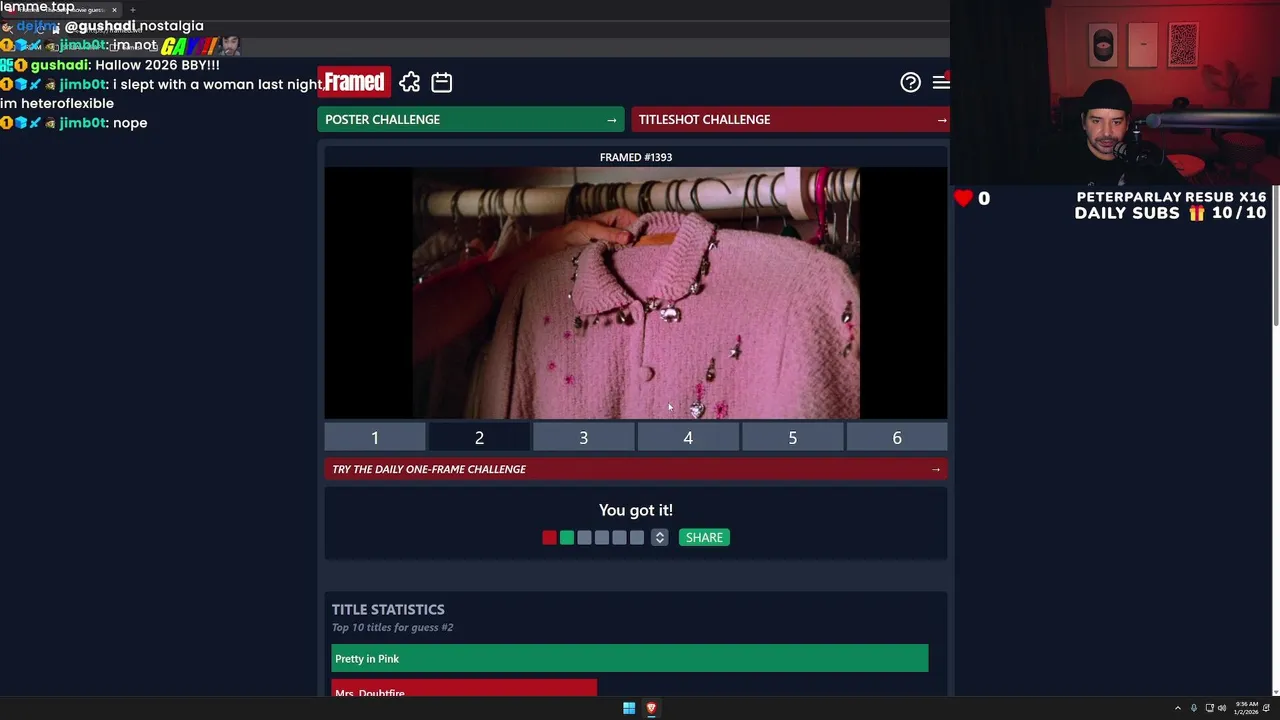Click jimb0t's name beside 'nope' message
The height and width of the screenshot is (720, 1280).
[82, 123]
